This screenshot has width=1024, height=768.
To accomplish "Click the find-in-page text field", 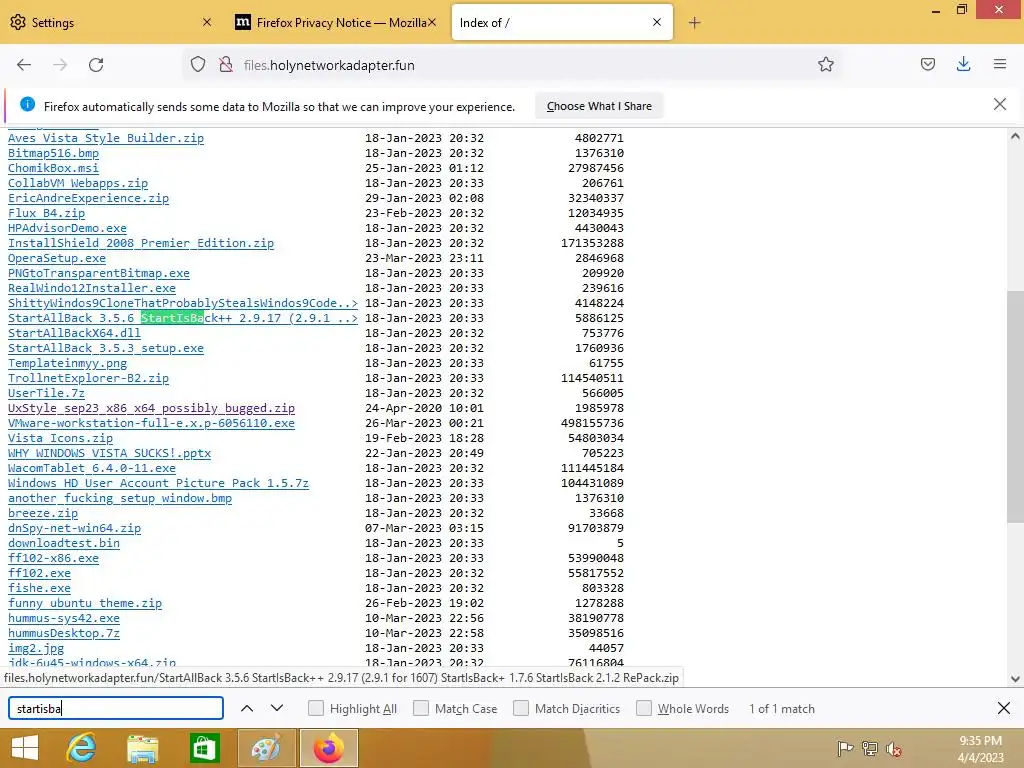I will point(116,709).
